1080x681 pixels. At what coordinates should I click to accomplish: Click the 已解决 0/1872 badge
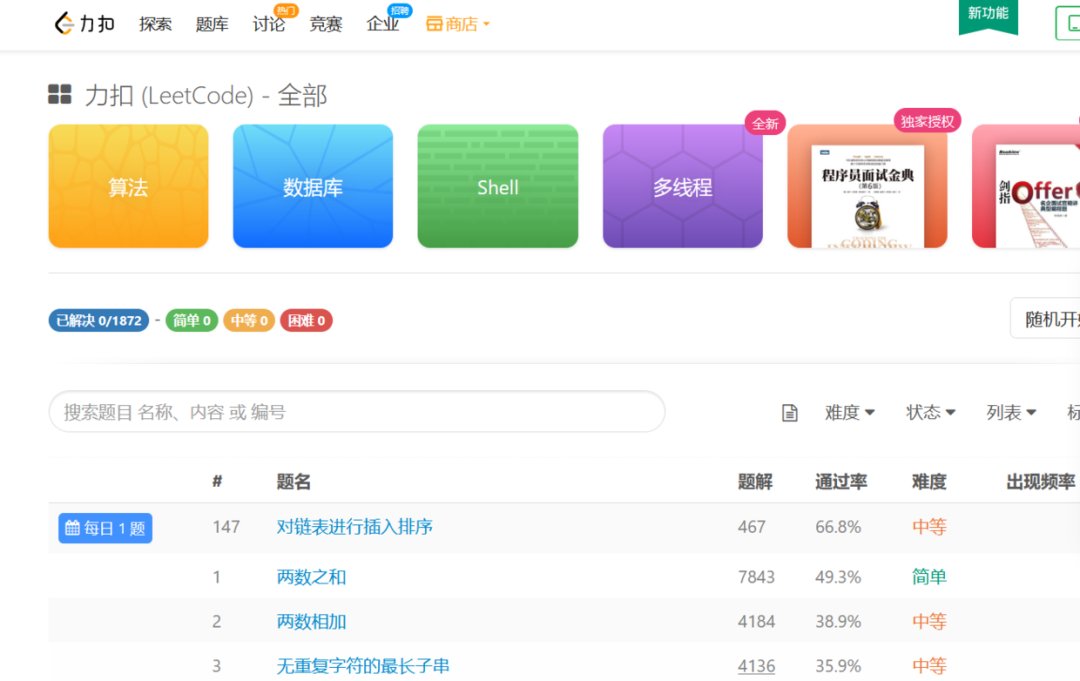pos(98,320)
